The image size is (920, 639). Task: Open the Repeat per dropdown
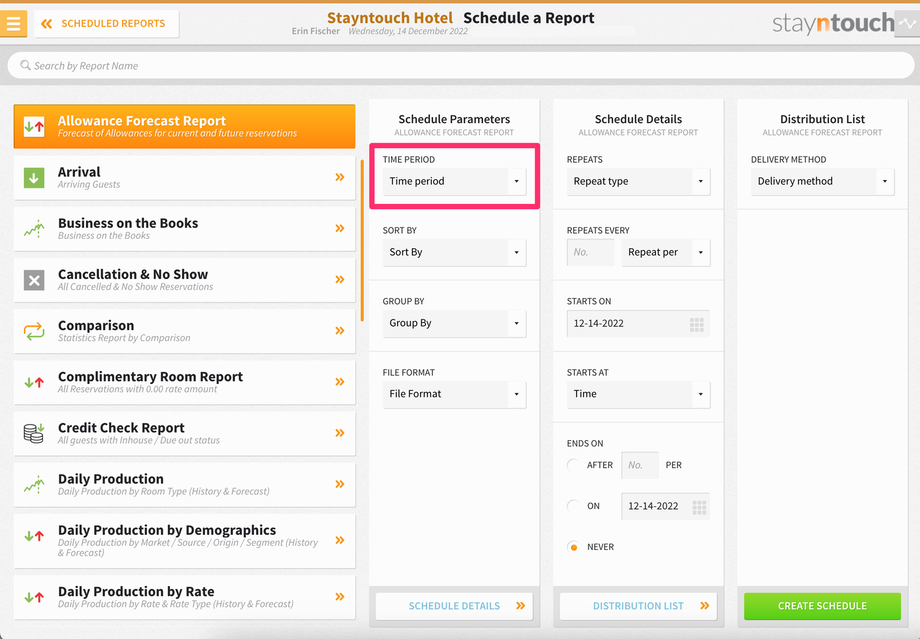point(666,252)
